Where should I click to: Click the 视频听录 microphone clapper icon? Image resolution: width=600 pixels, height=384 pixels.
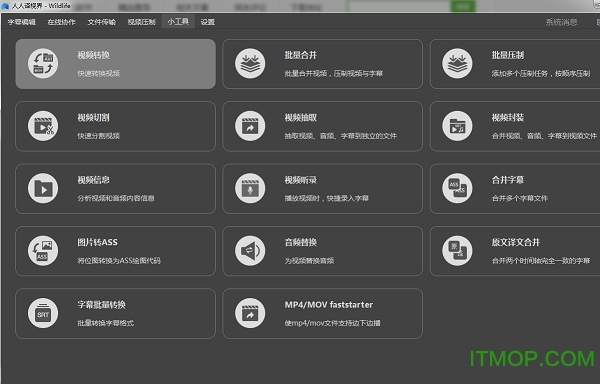[x=250, y=188]
